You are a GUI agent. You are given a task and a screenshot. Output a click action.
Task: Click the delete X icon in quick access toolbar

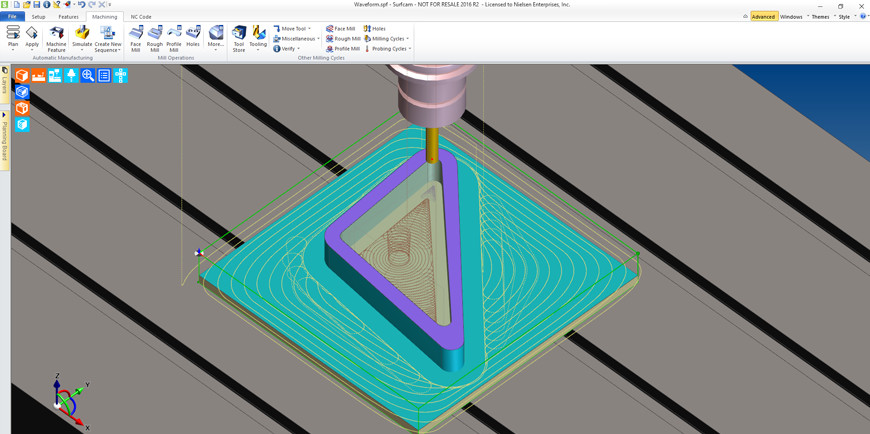point(102,4)
